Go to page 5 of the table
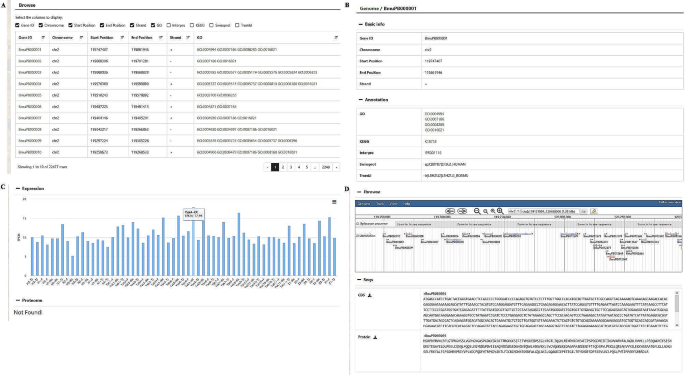The width and height of the screenshot is (685, 375). [x=307, y=167]
